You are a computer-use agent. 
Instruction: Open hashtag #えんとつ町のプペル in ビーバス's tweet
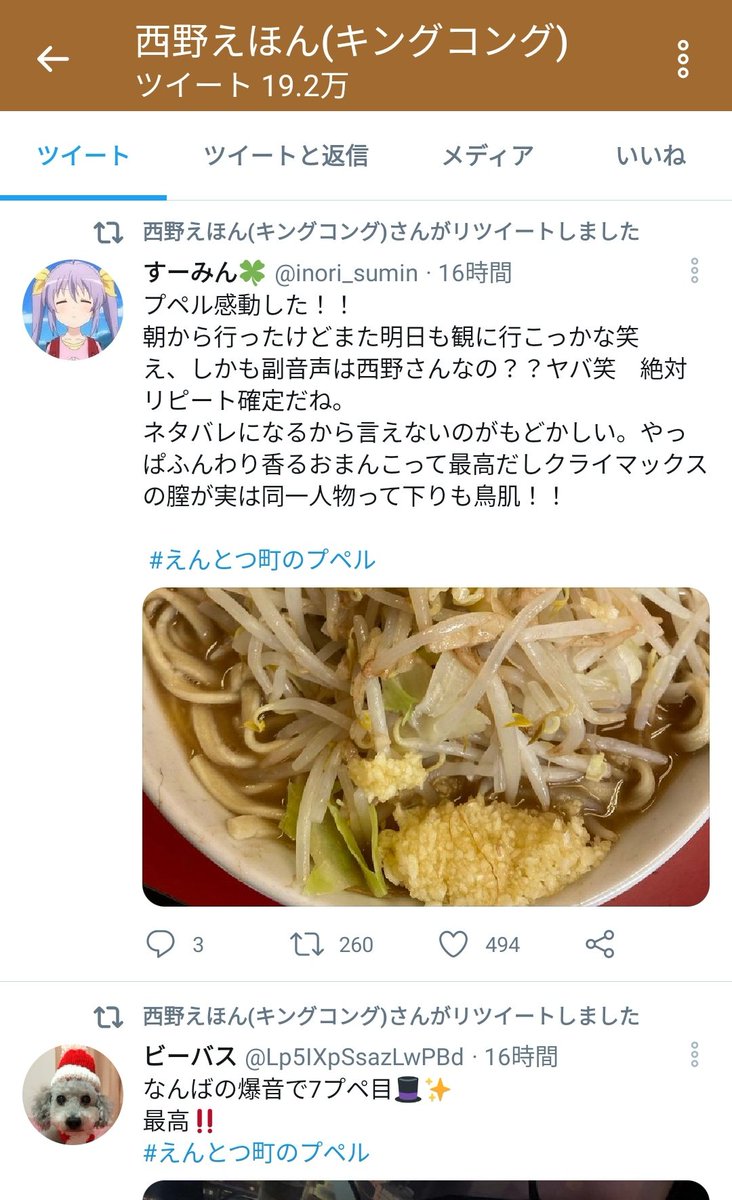tap(256, 1153)
